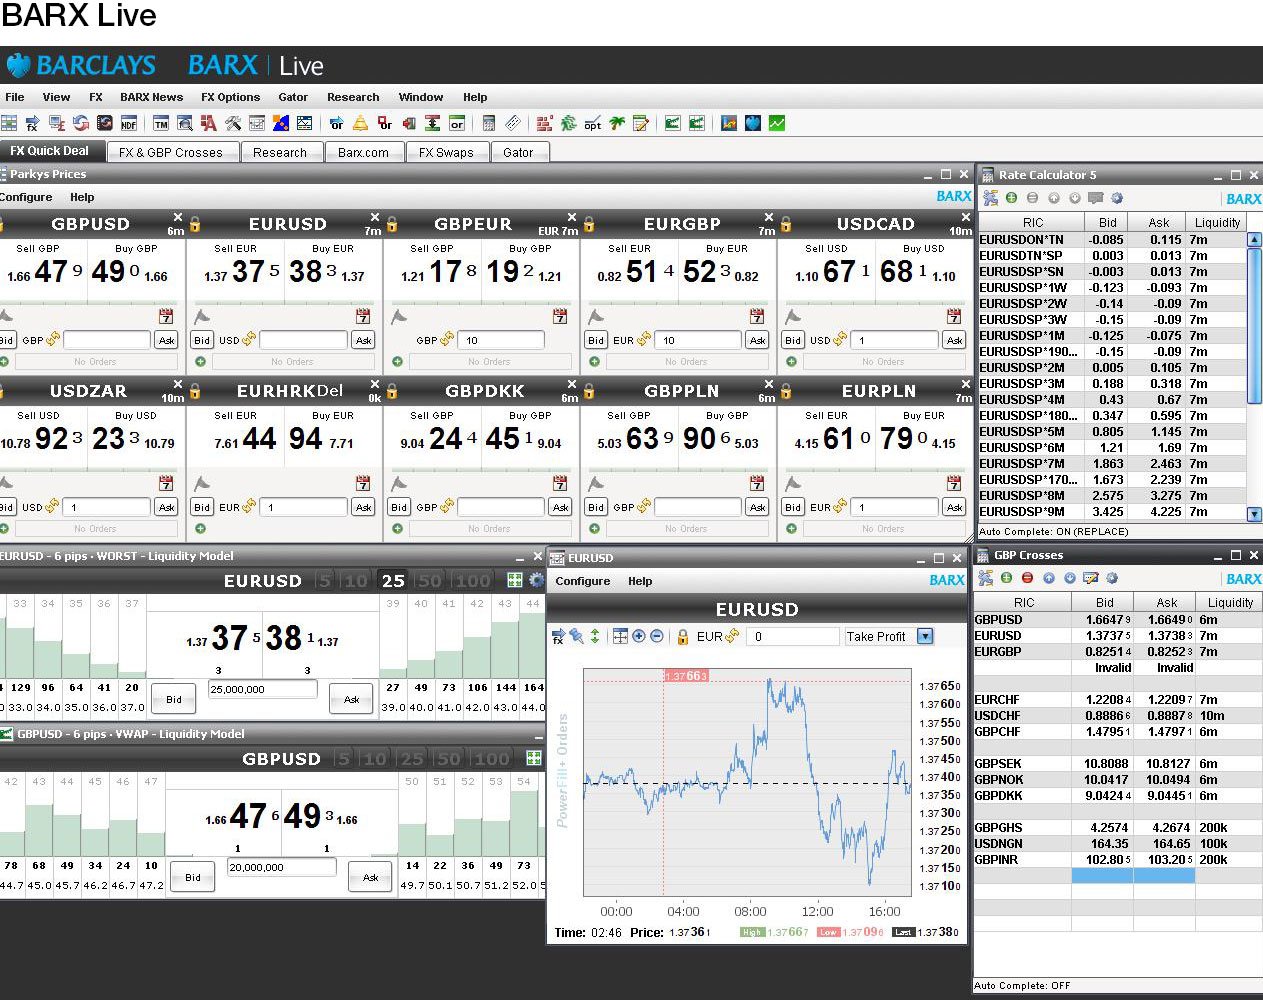Click move-down arrow icon in GBP Crosses

point(1070,578)
